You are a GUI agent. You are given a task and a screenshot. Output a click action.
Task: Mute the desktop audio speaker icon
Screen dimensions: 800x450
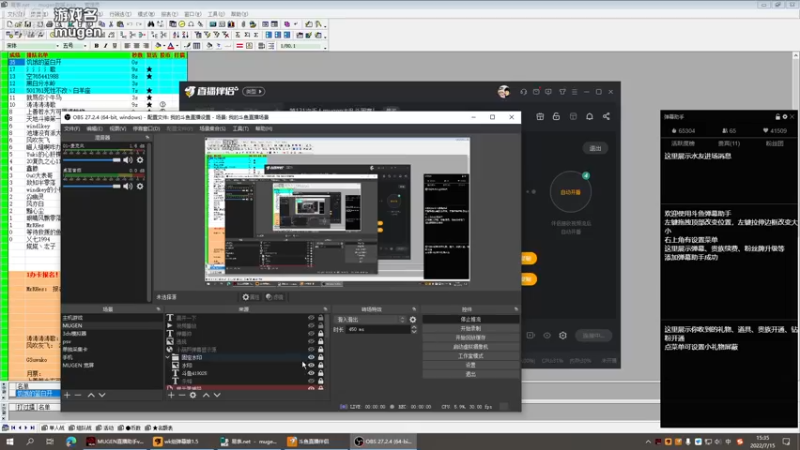coord(128,186)
